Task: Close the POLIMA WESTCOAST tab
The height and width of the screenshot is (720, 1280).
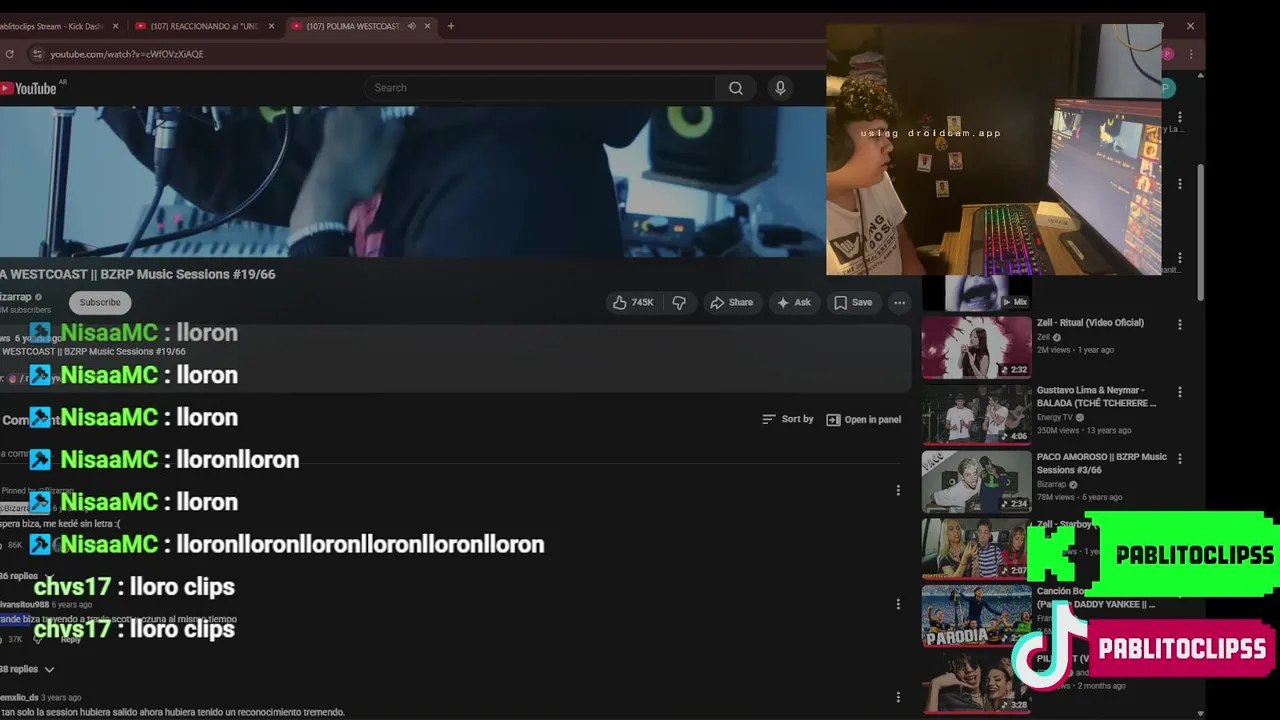Action: [427, 26]
